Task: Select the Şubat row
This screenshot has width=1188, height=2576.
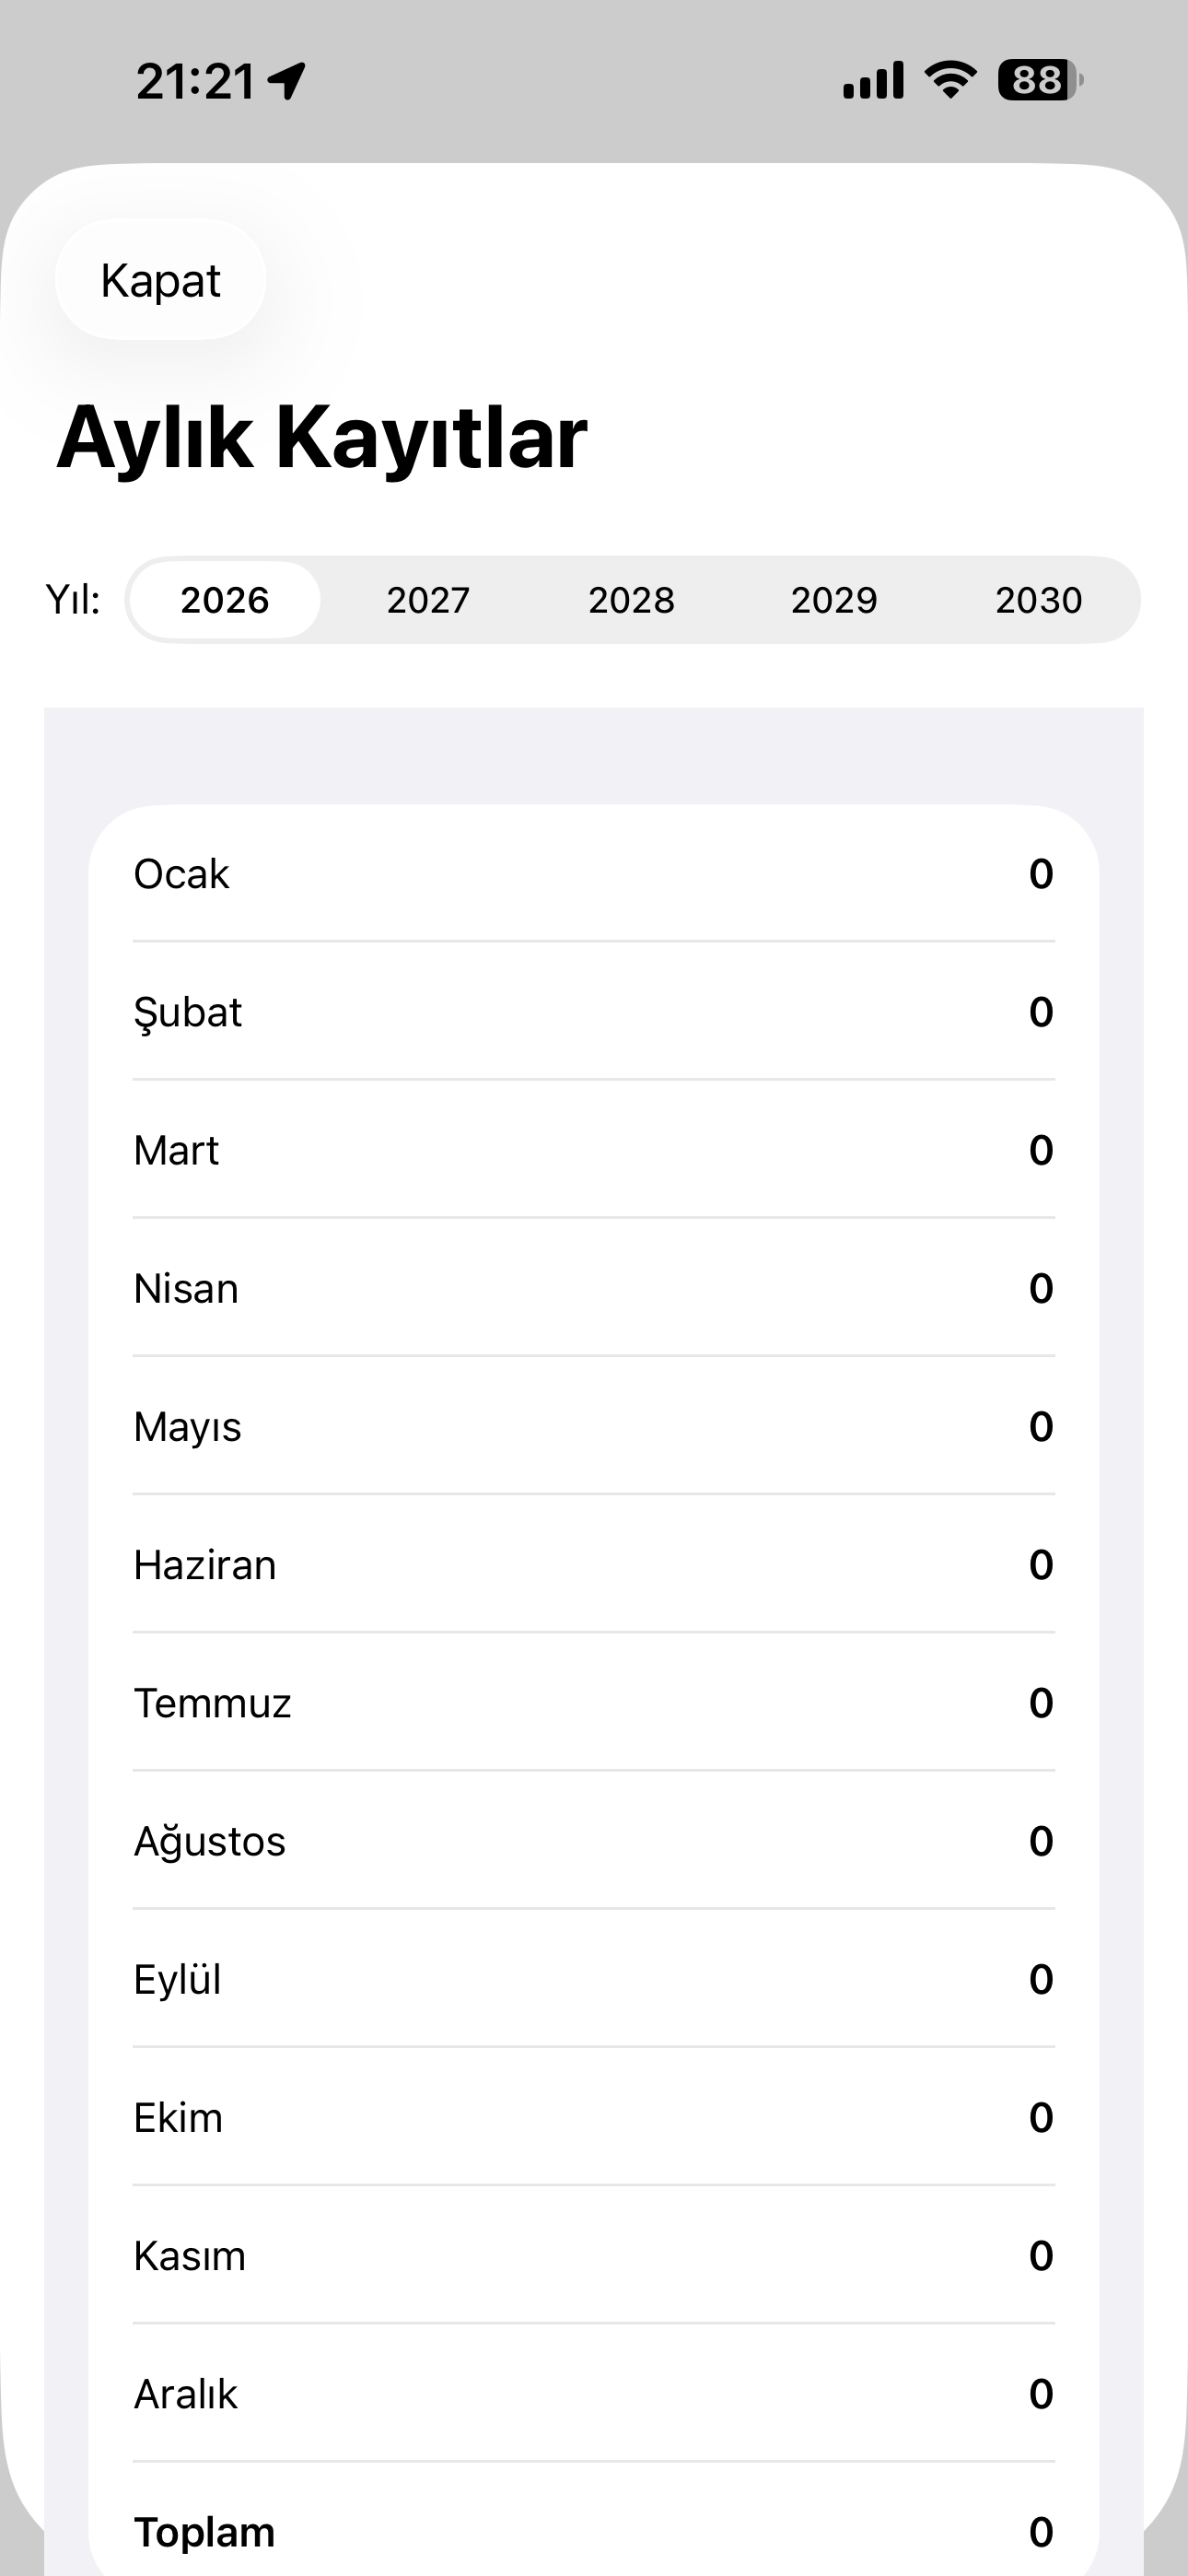Action: point(594,1012)
